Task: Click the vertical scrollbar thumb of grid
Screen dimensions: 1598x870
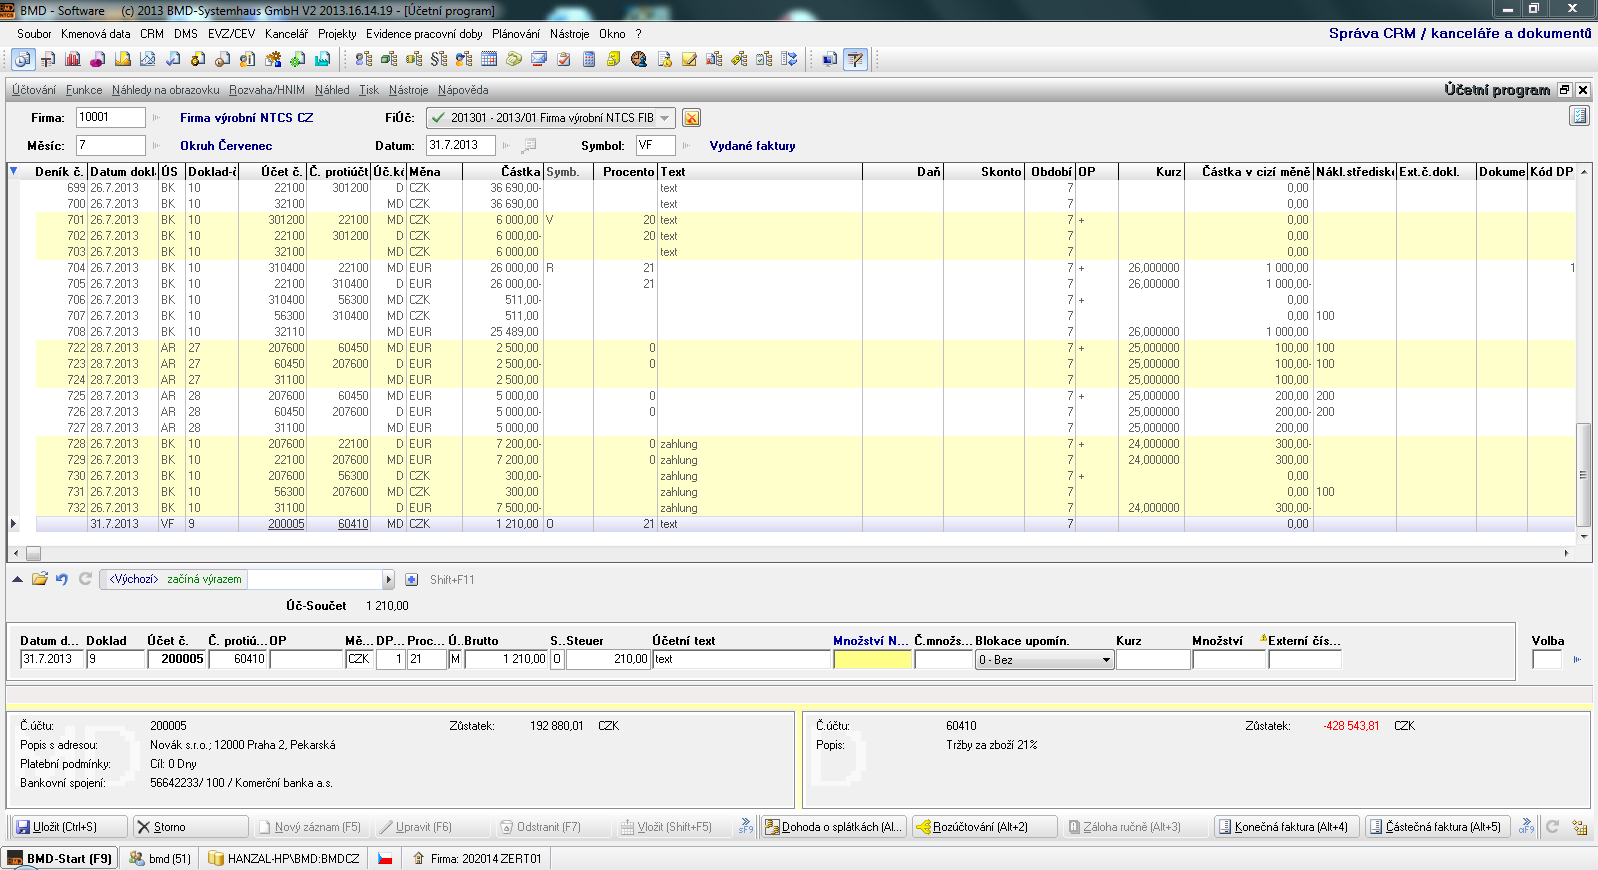Action: [x=1583, y=475]
